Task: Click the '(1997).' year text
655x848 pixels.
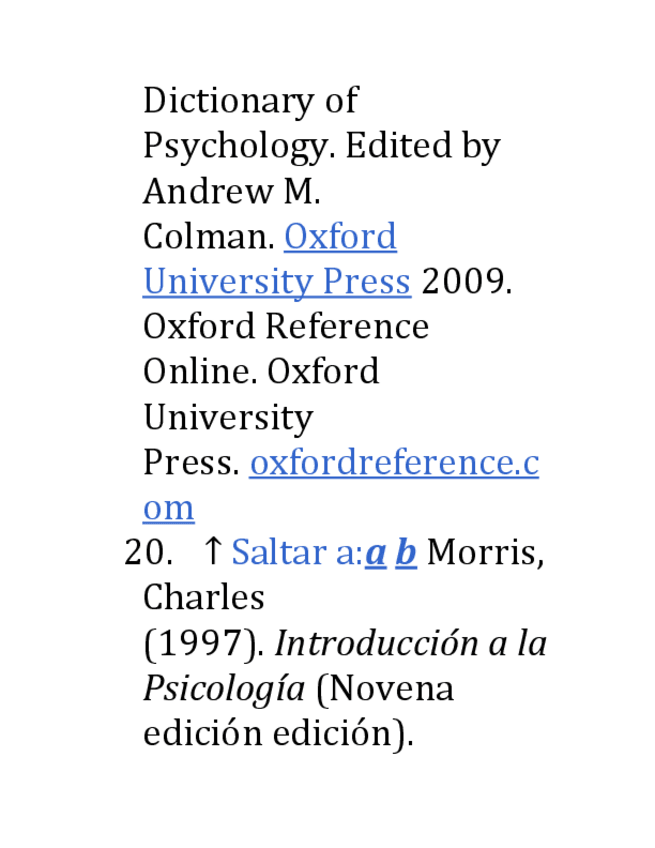Action: (204, 643)
